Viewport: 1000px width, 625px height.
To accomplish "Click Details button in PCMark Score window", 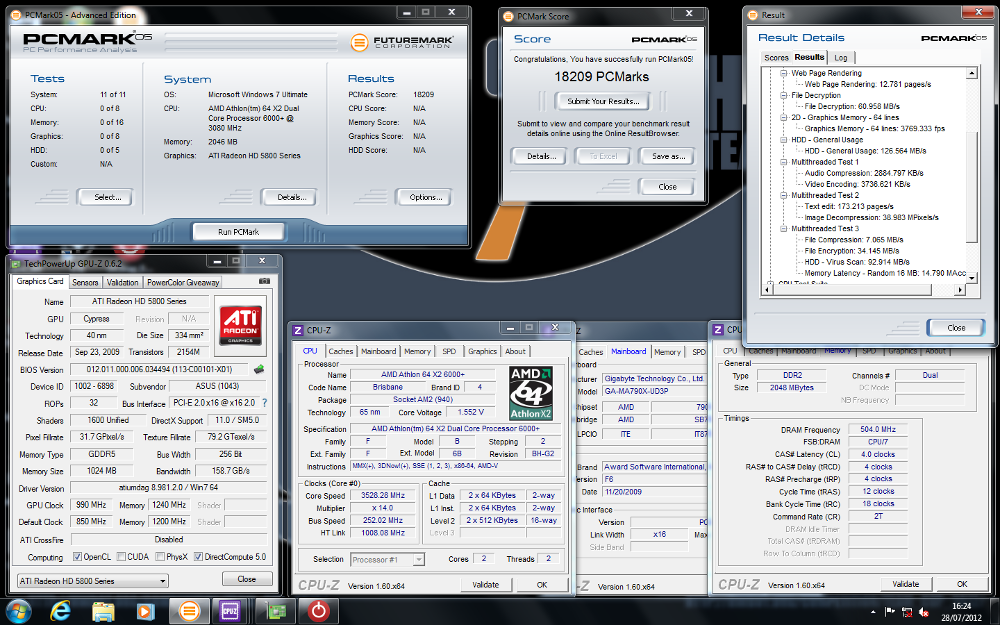I will [541, 156].
